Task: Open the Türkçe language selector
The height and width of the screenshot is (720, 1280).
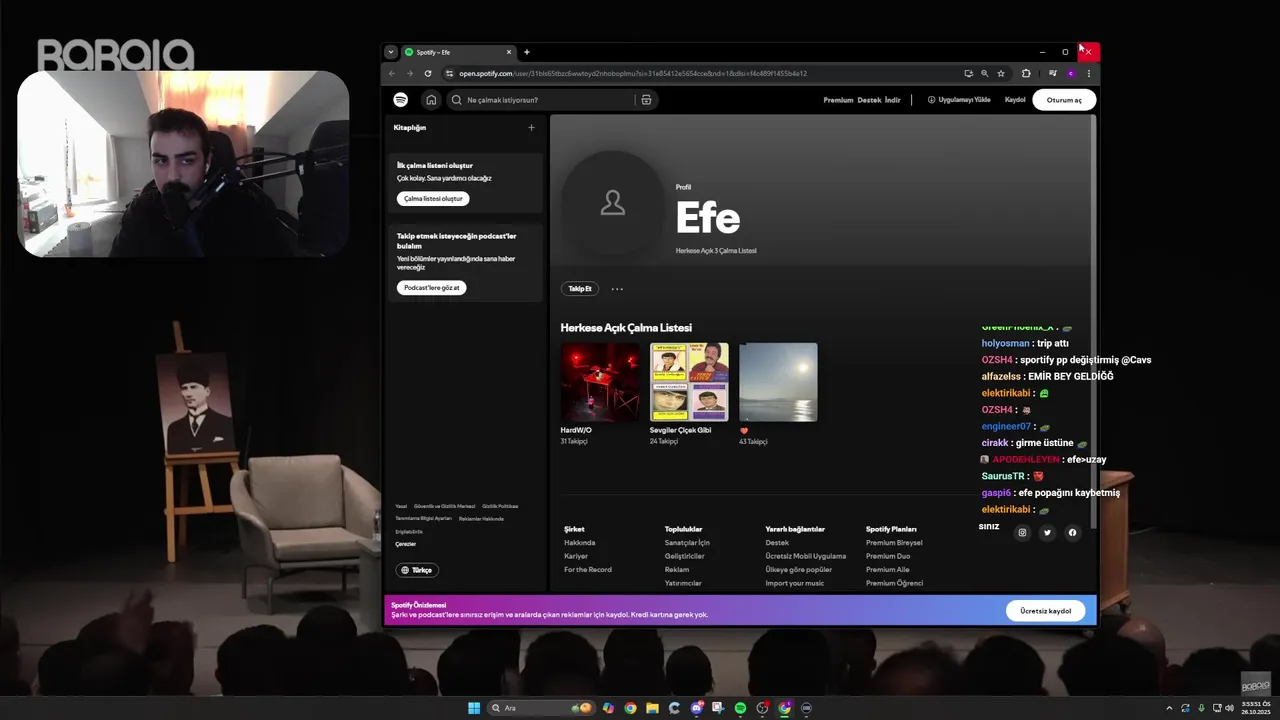Action: click(417, 570)
